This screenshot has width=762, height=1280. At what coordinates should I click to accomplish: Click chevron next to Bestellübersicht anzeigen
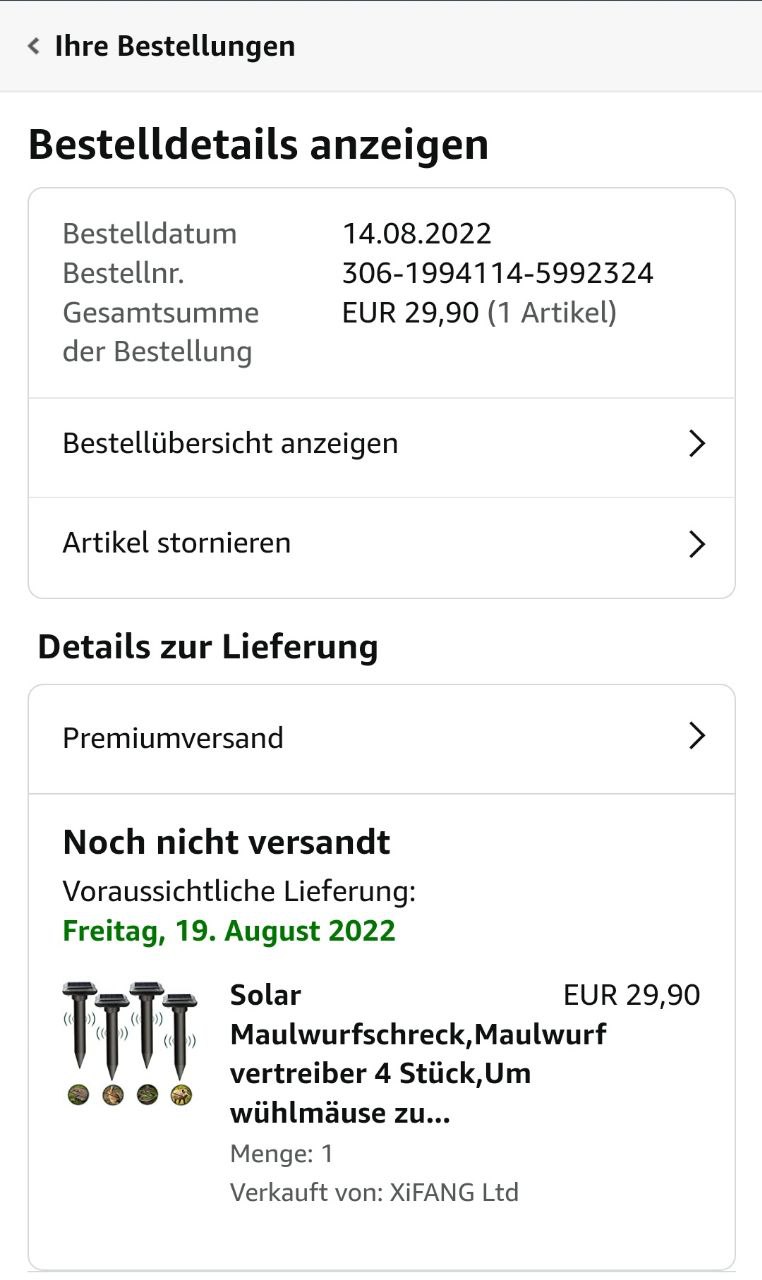(x=697, y=444)
